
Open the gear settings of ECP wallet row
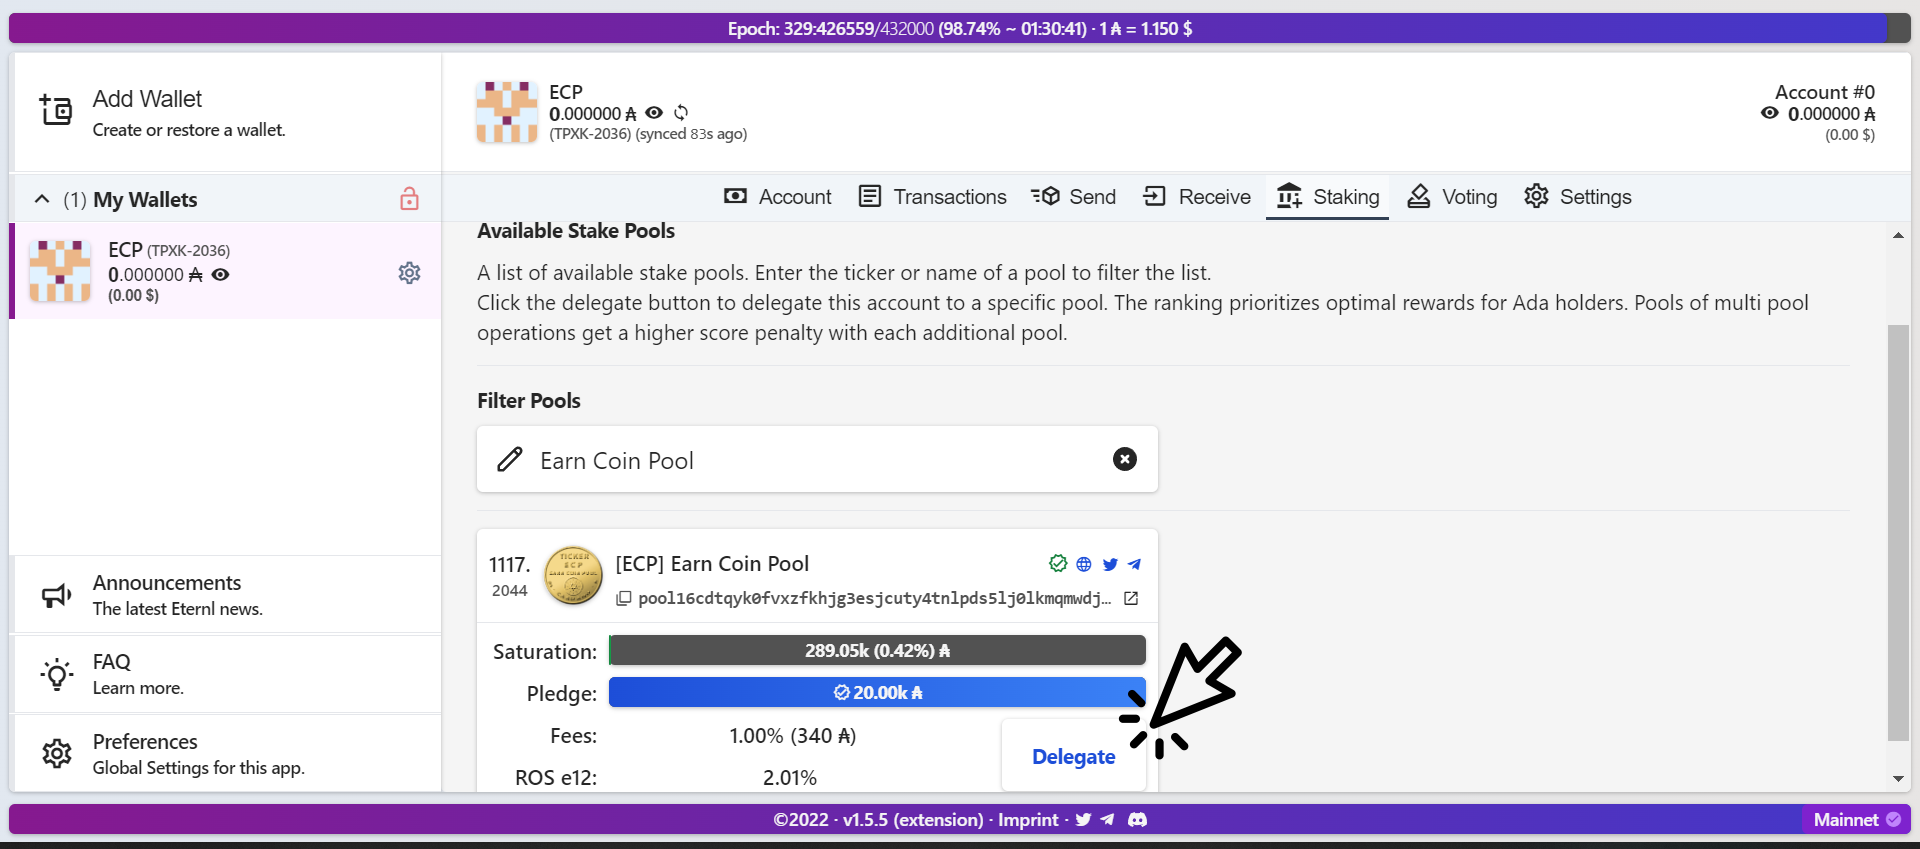409,273
